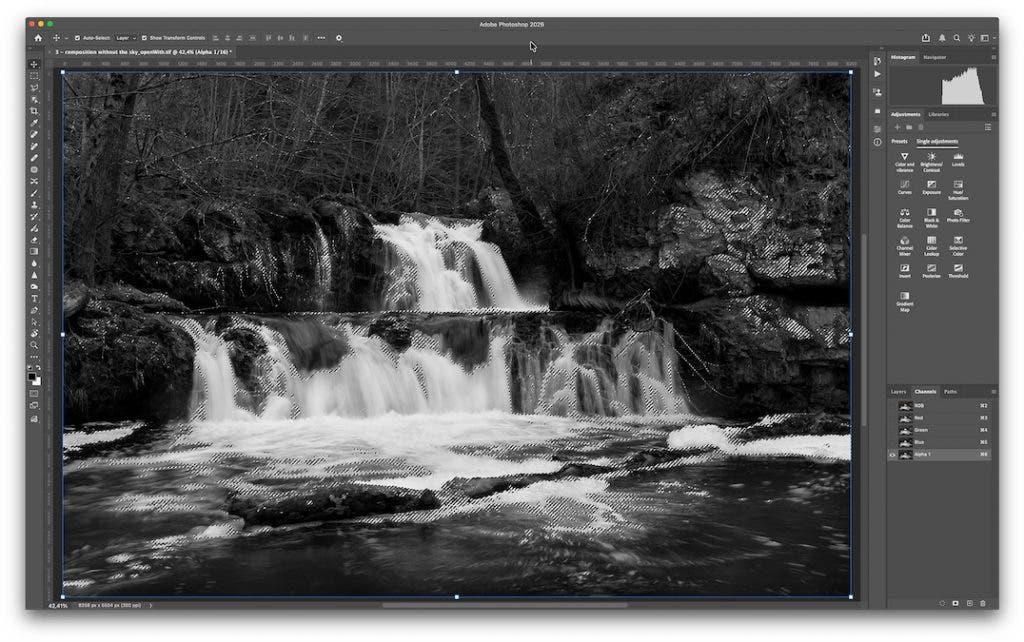
Task: Add a Brightness/Contrast adjustment
Action: point(931,161)
